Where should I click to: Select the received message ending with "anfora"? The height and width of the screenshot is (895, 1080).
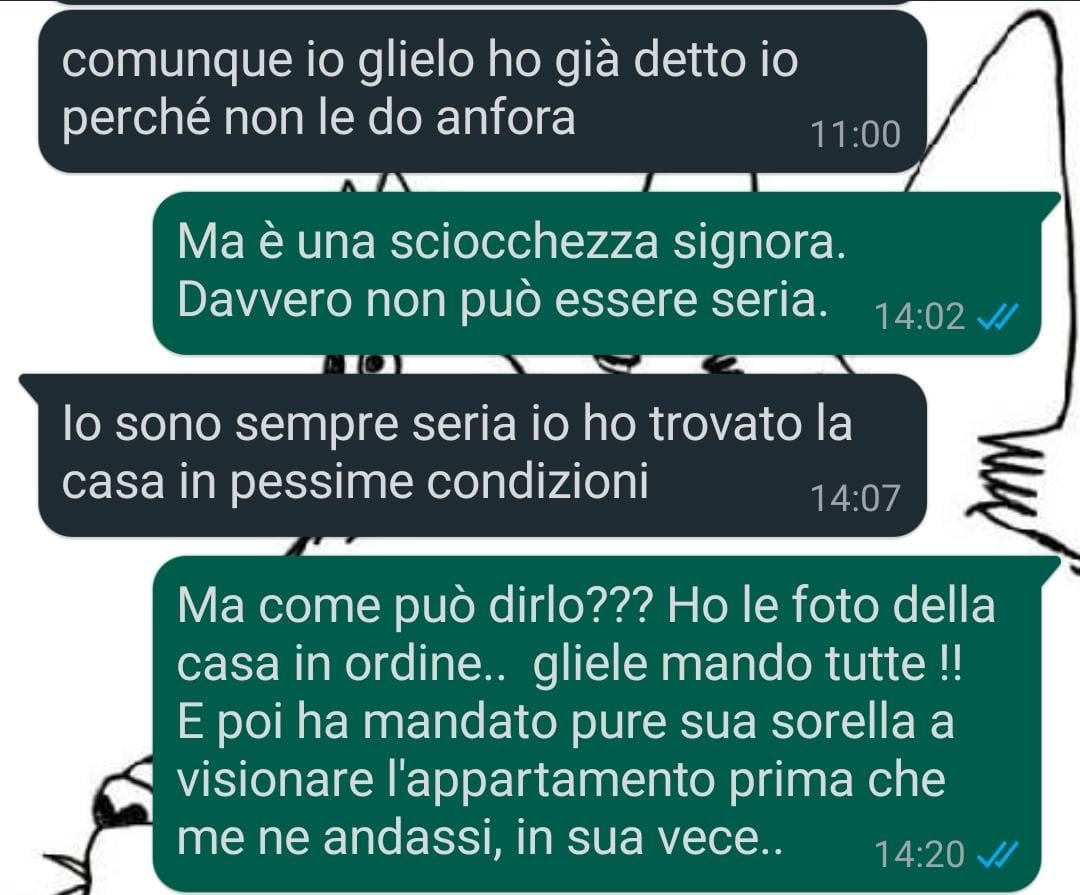tap(482, 92)
